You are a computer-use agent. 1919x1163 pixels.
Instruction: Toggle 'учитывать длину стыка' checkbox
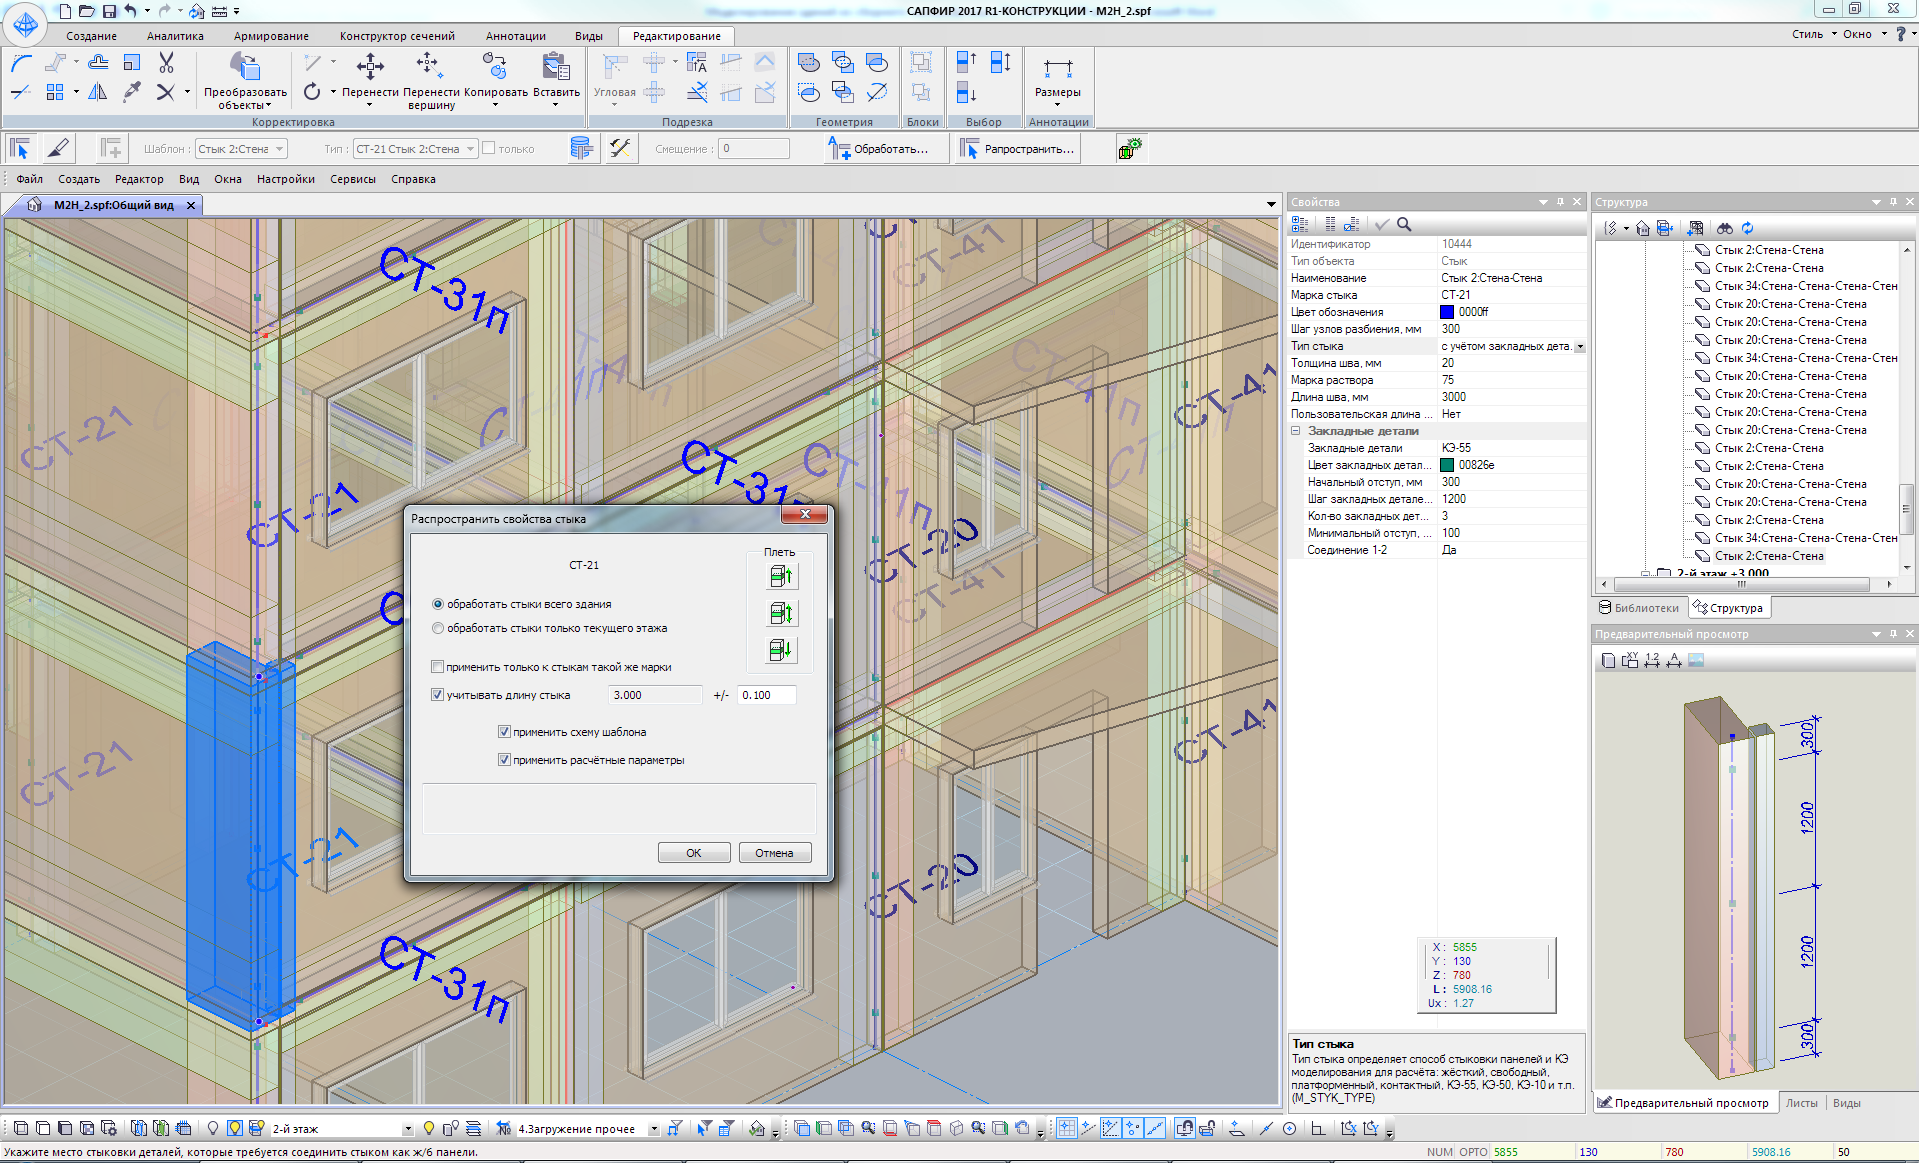coord(437,695)
